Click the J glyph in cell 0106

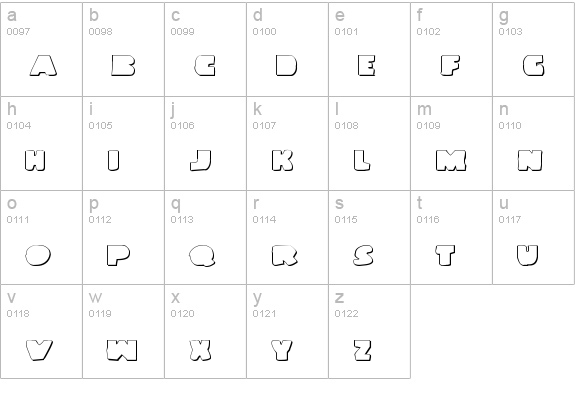click(x=201, y=160)
